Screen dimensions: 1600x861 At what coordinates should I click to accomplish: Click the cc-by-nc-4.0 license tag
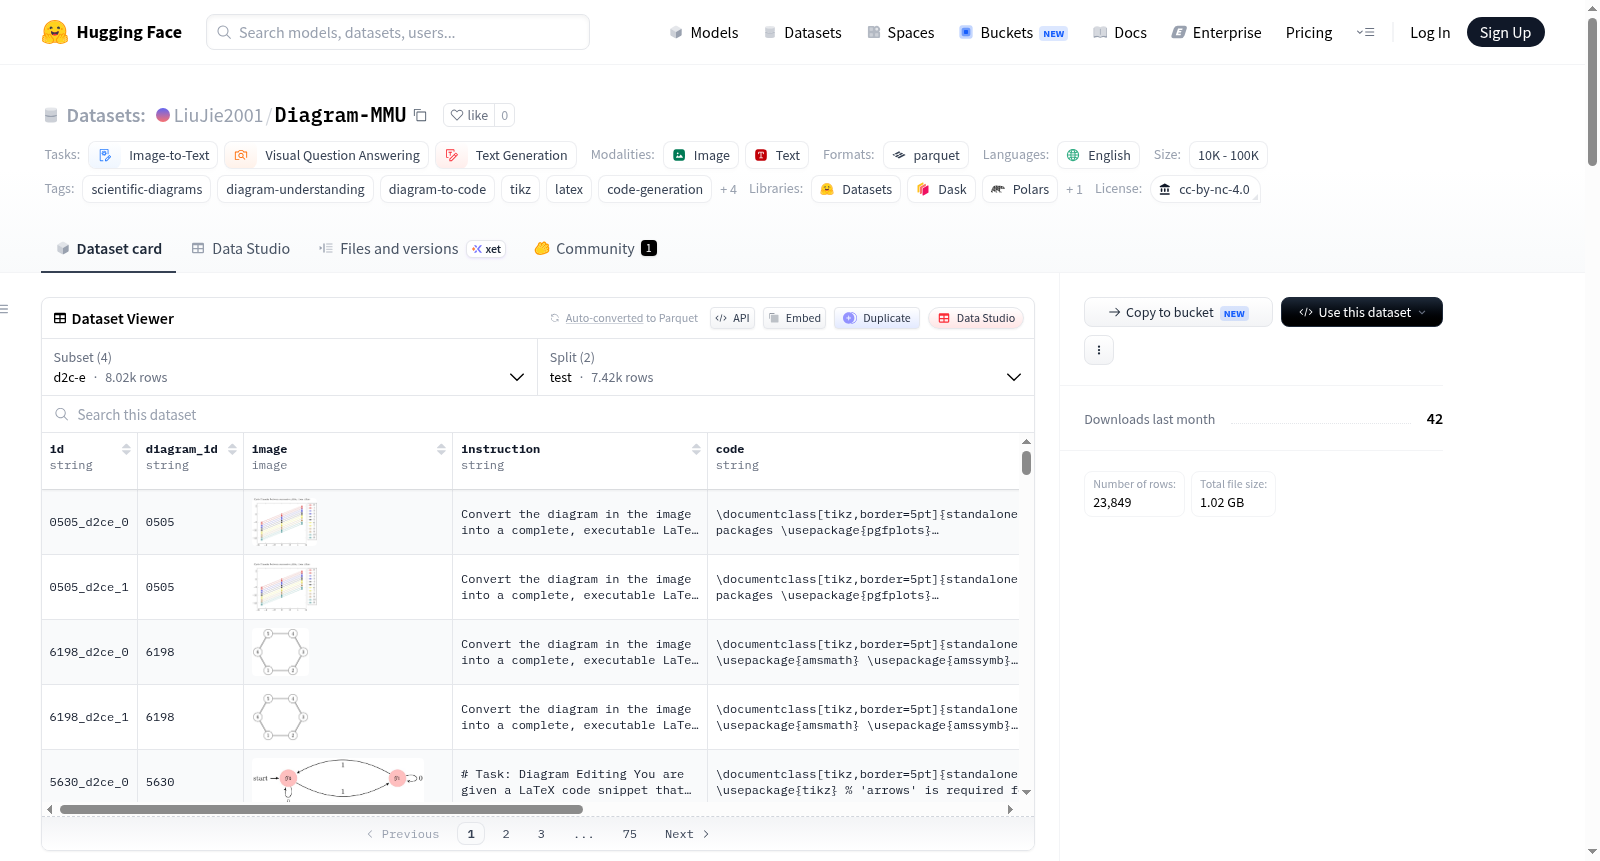(1205, 189)
